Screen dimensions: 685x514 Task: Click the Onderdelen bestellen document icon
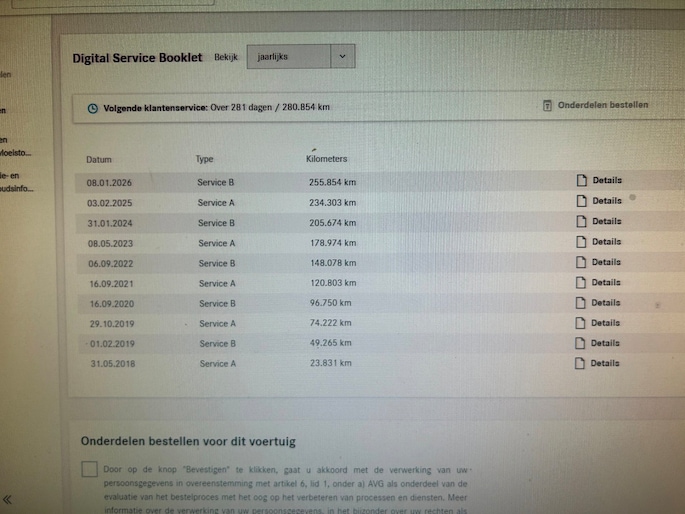click(548, 105)
